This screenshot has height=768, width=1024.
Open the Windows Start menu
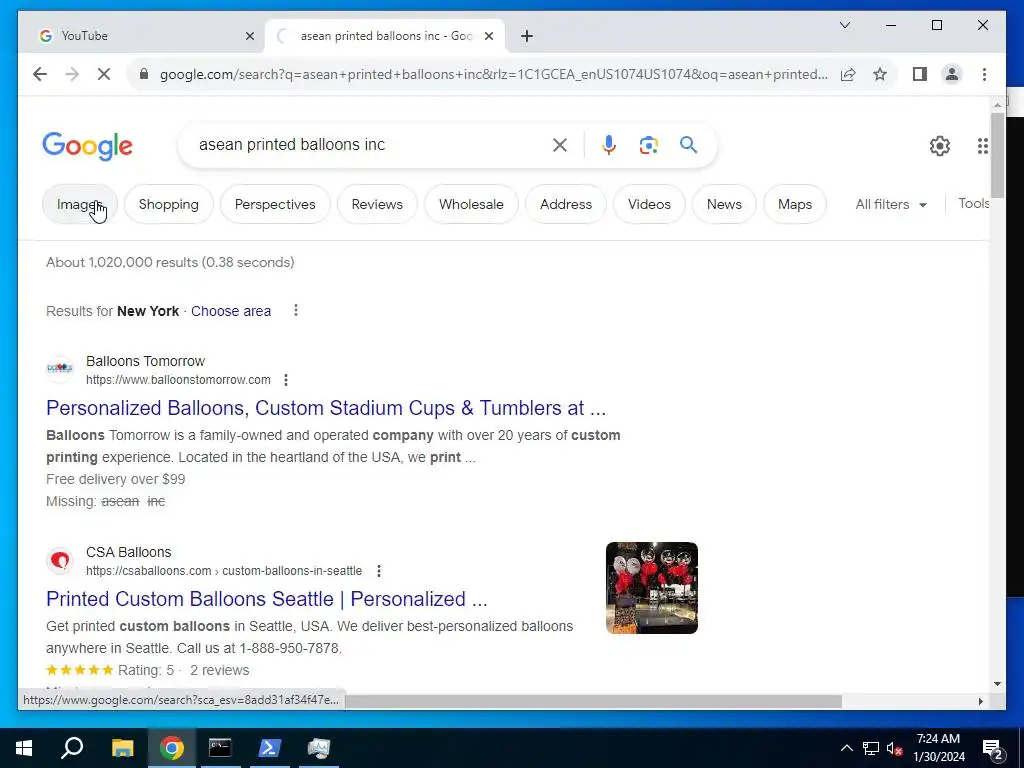24,748
